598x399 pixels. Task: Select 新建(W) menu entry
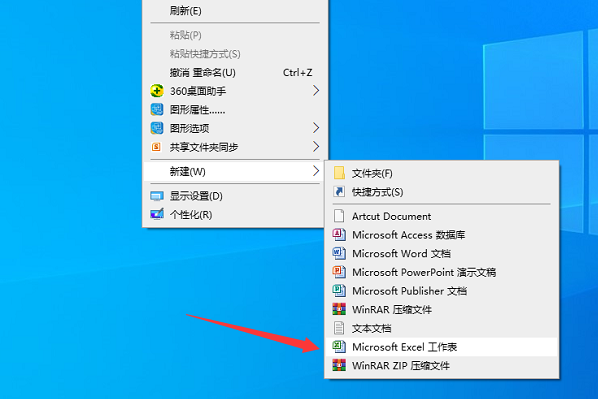tap(235, 171)
